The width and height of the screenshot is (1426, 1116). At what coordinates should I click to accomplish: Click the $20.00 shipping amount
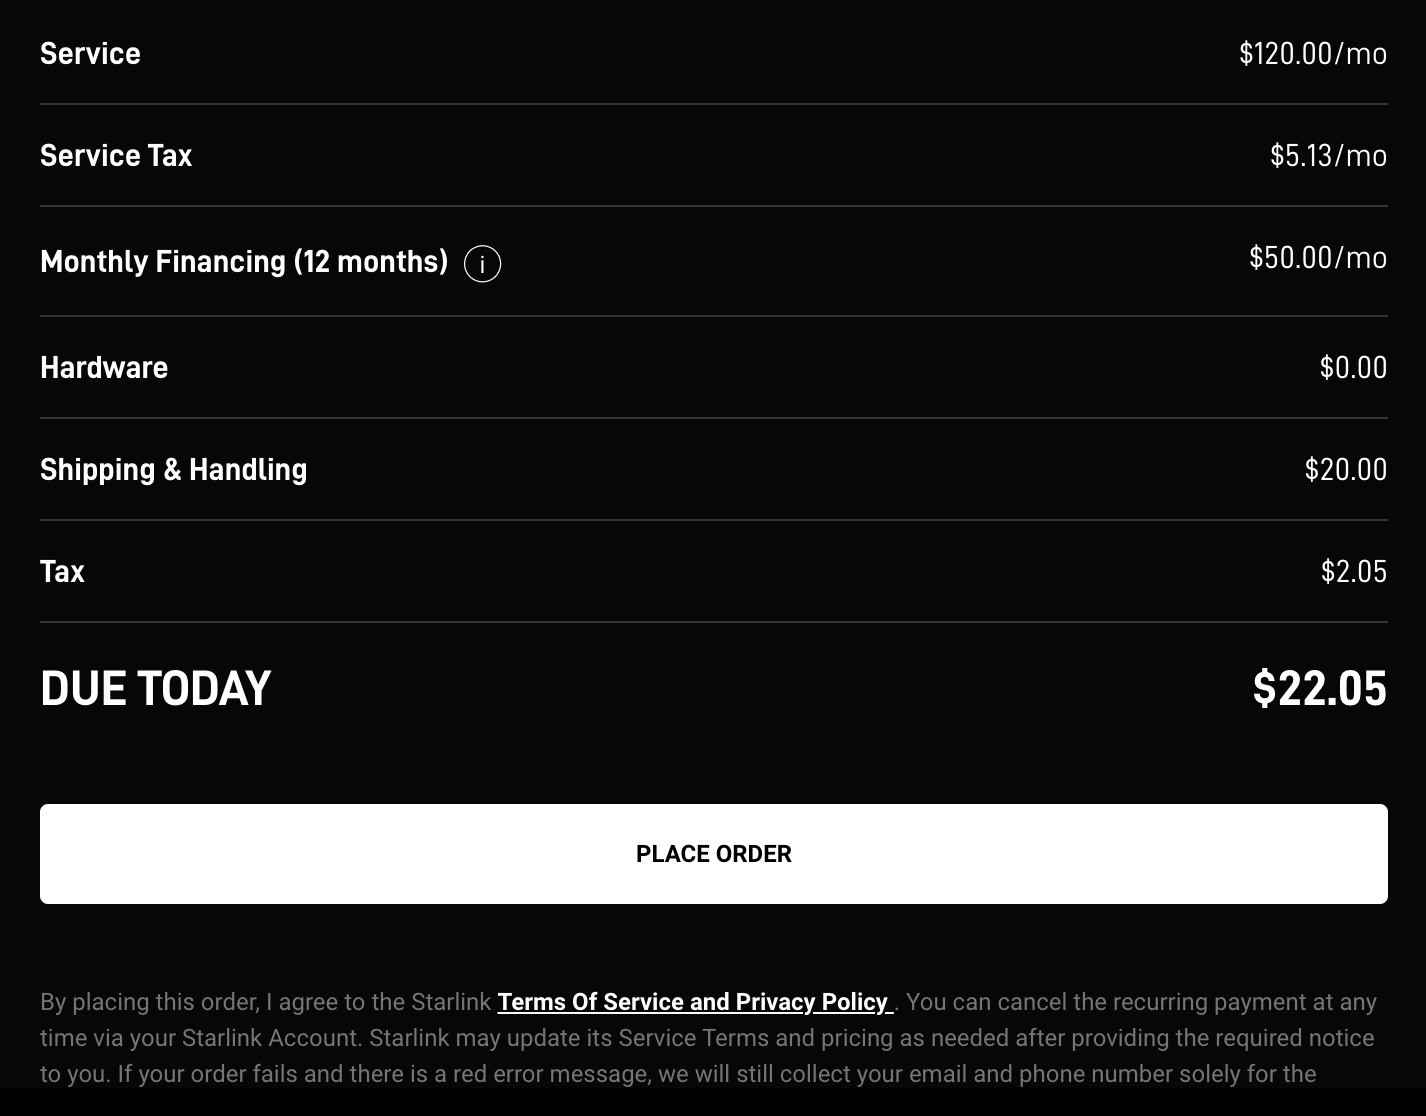point(1346,470)
